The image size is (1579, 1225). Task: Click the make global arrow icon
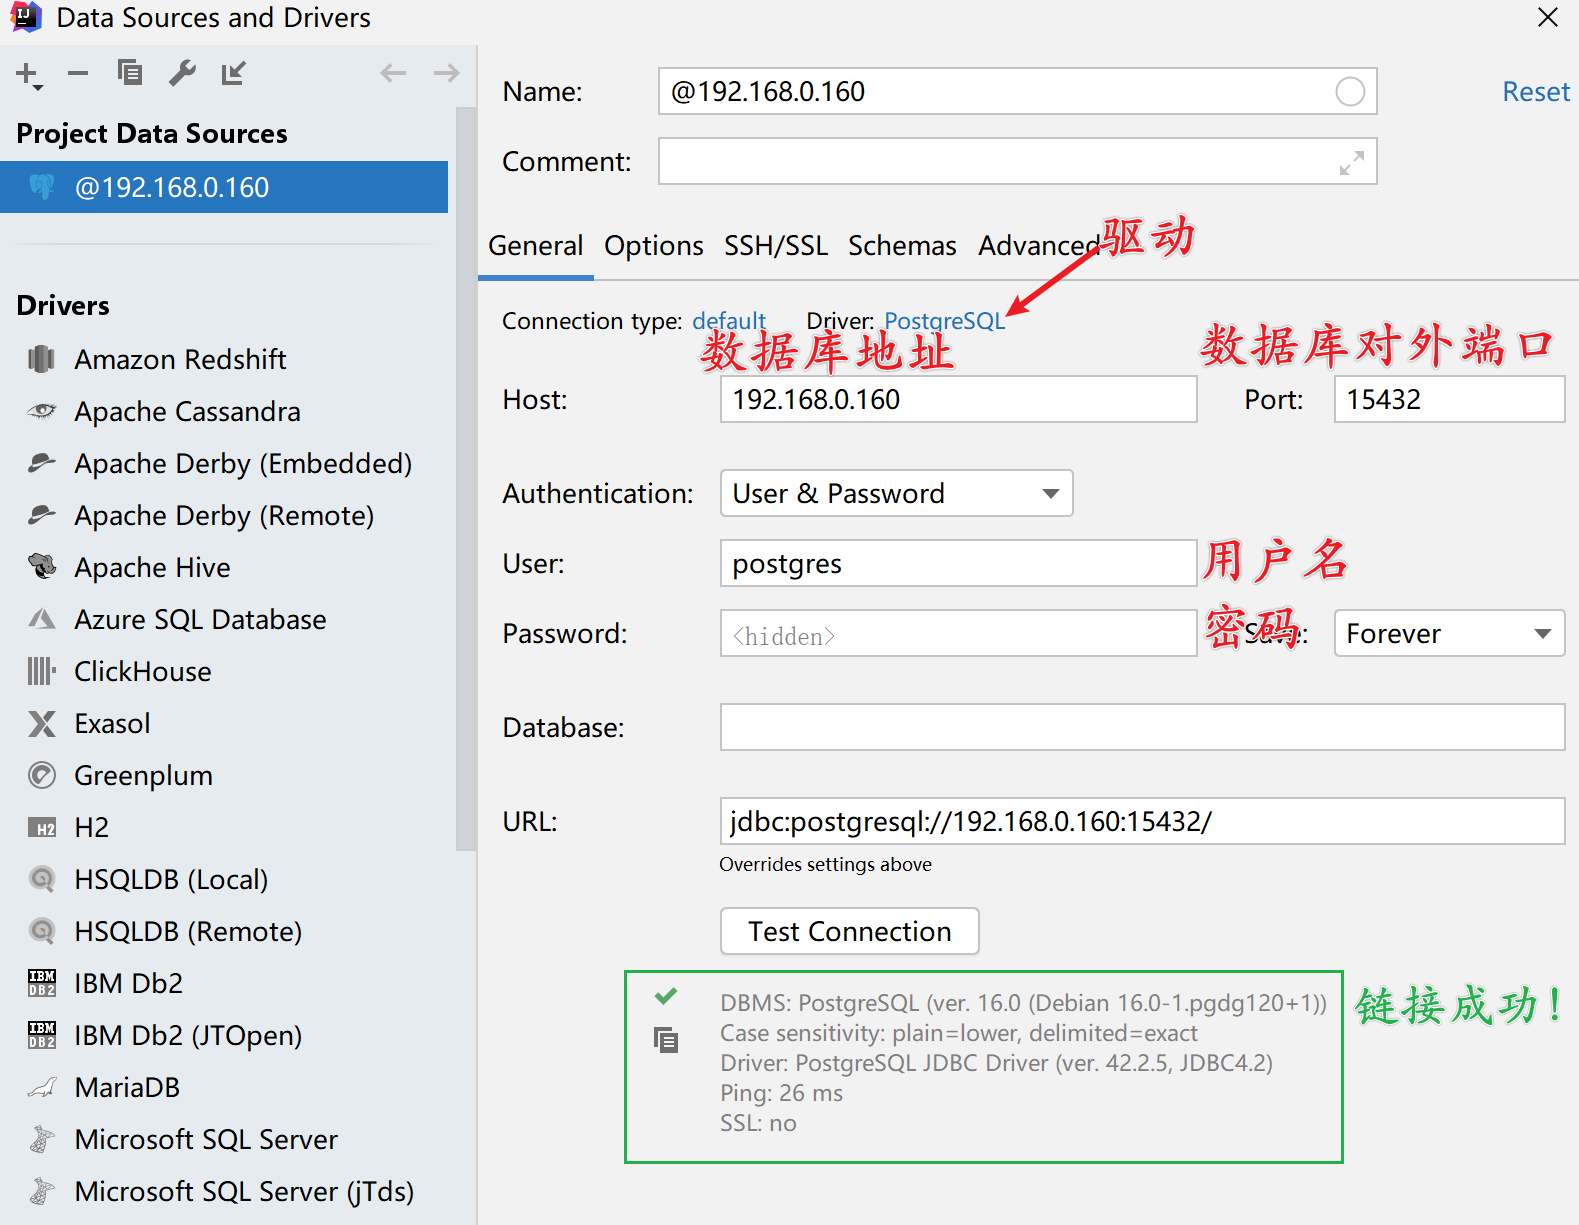click(234, 73)
